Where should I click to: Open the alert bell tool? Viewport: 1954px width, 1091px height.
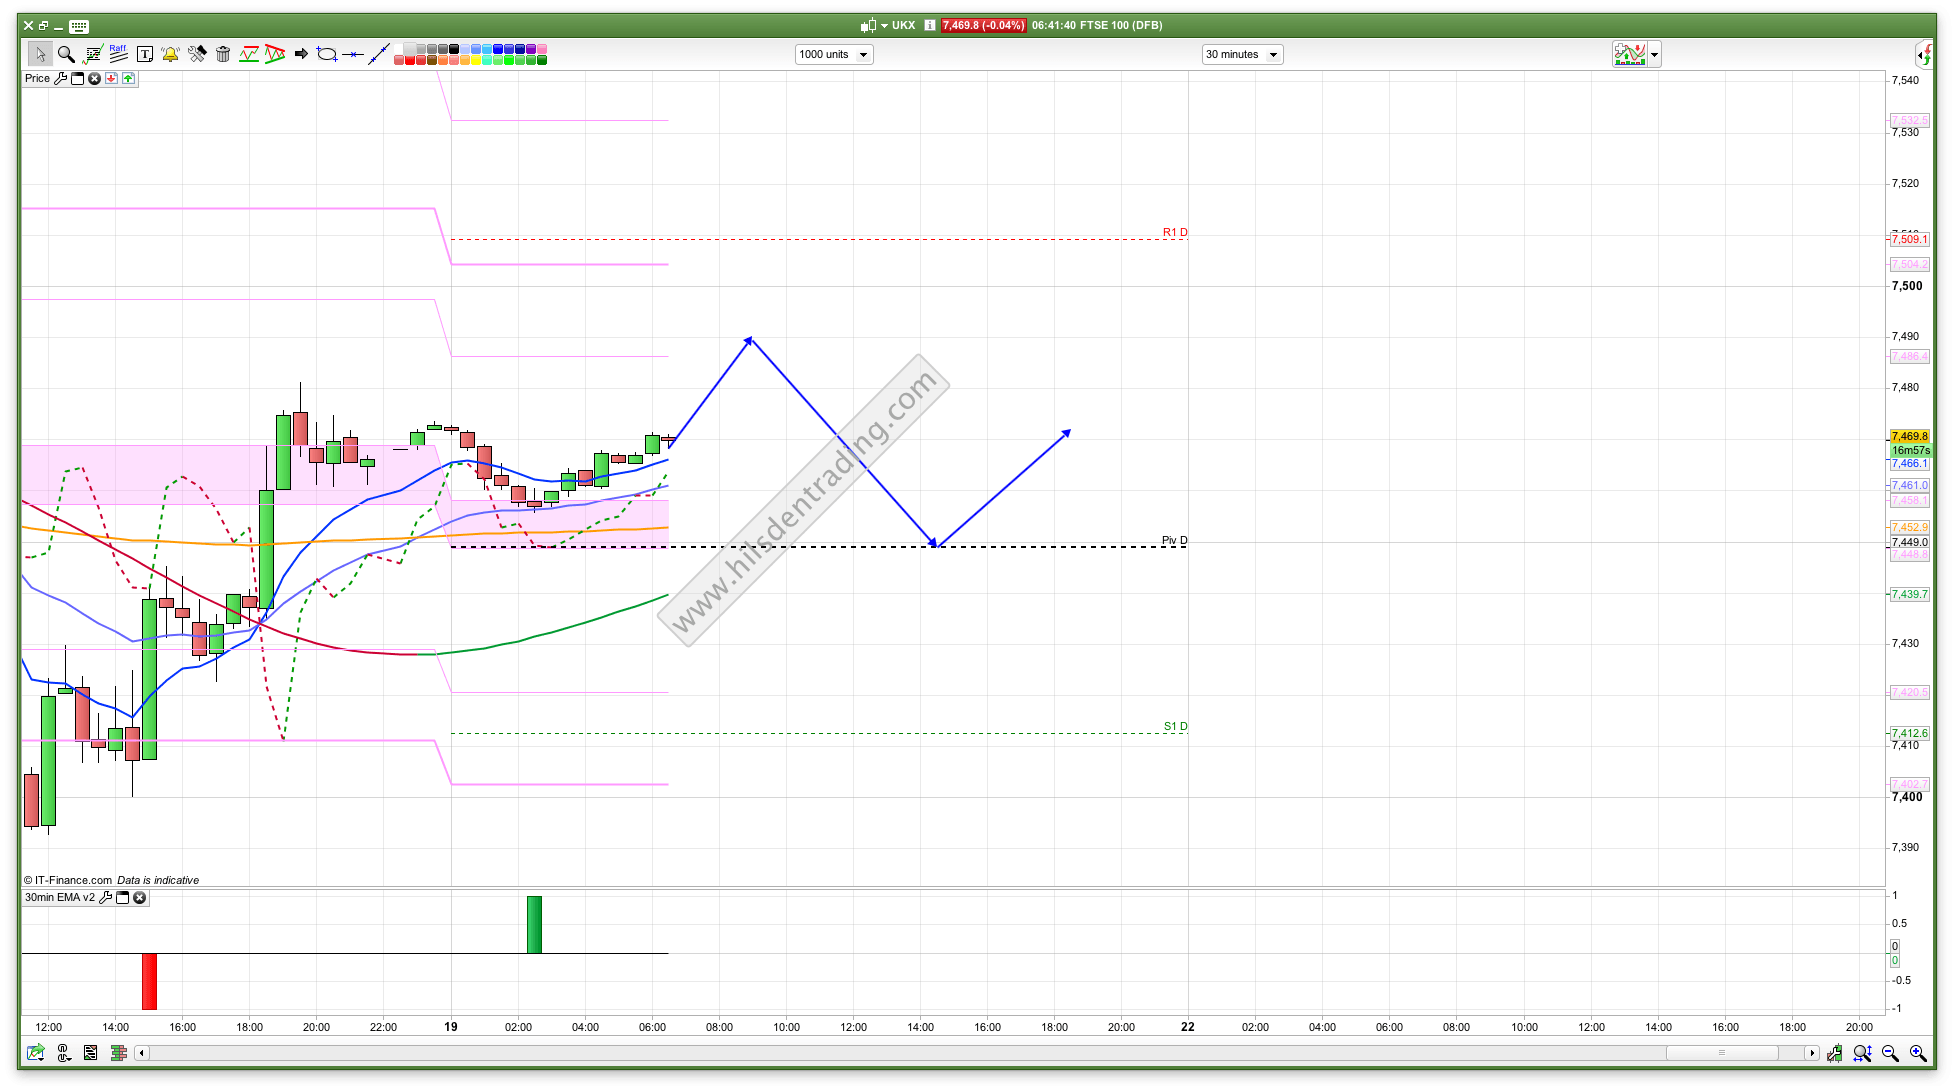pyautogui.click(x=170, y=54)
